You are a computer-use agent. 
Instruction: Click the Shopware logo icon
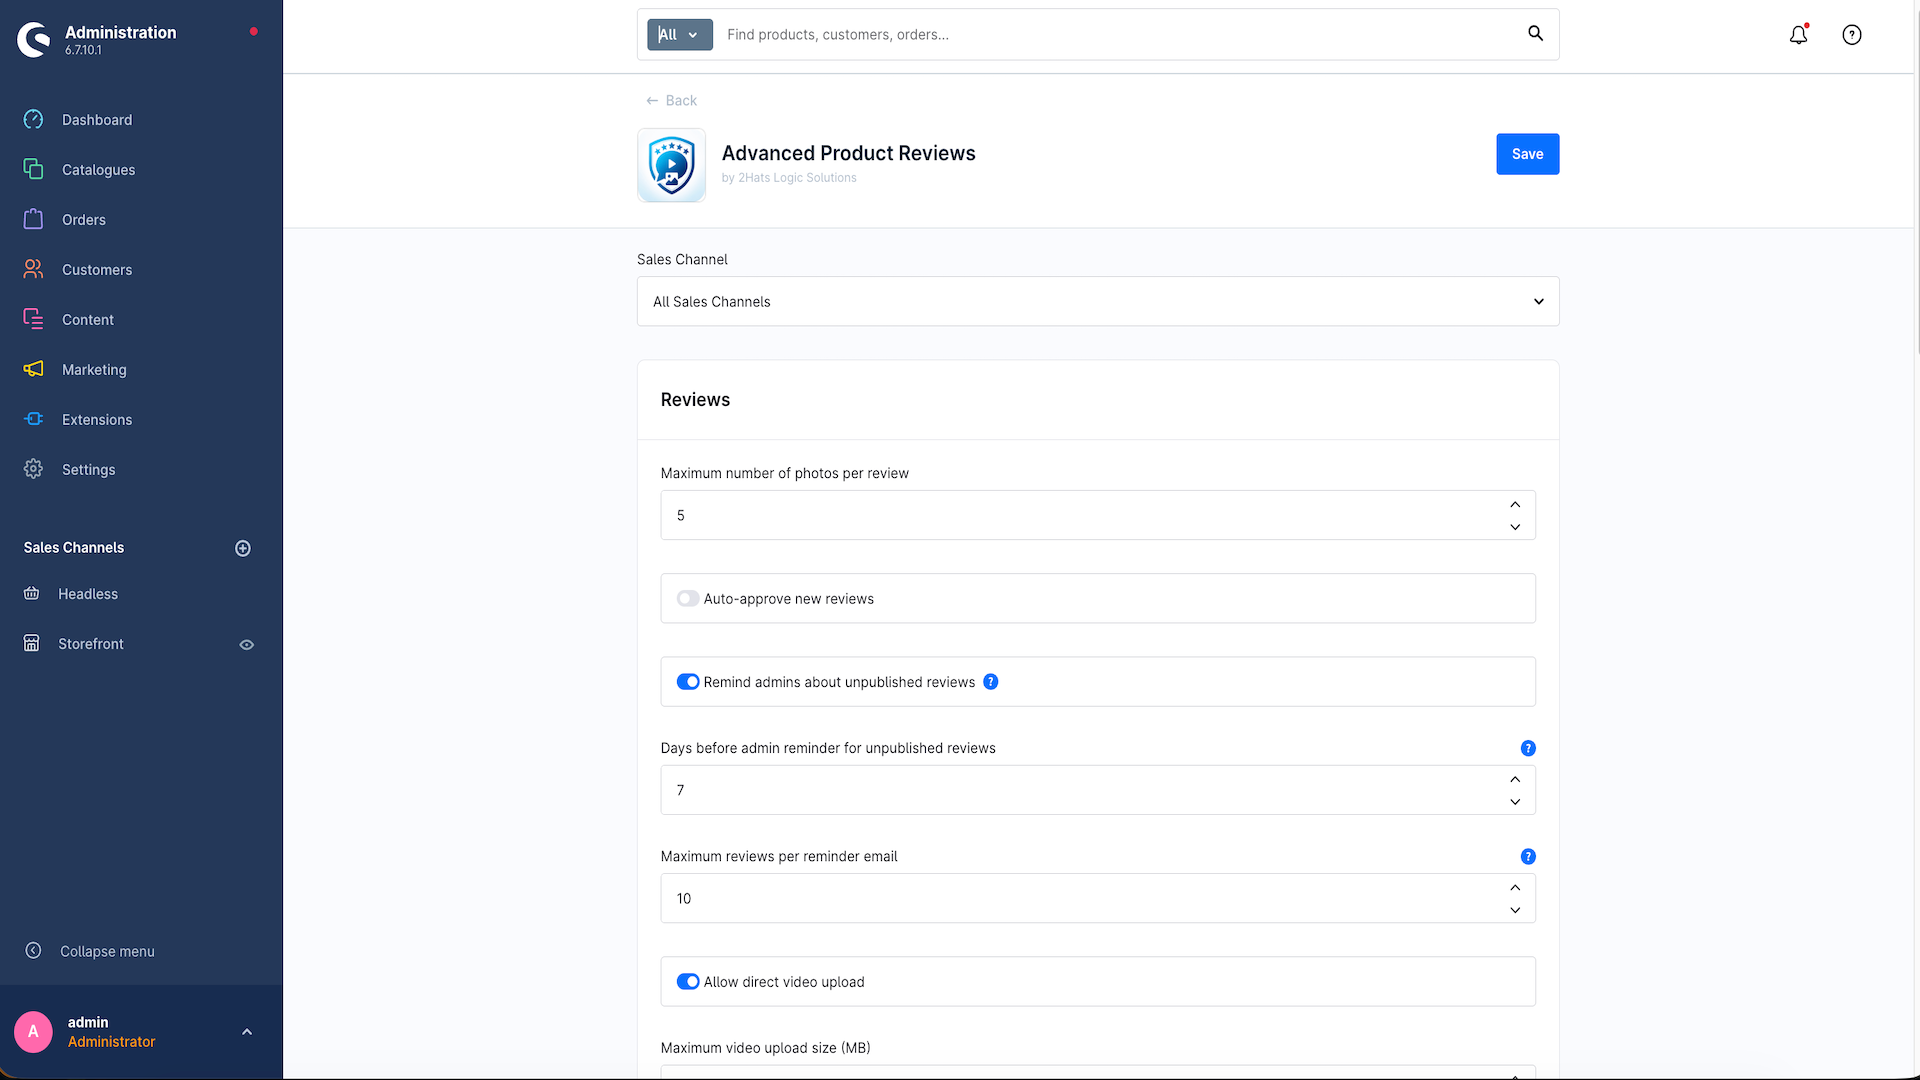pos(34,40)
